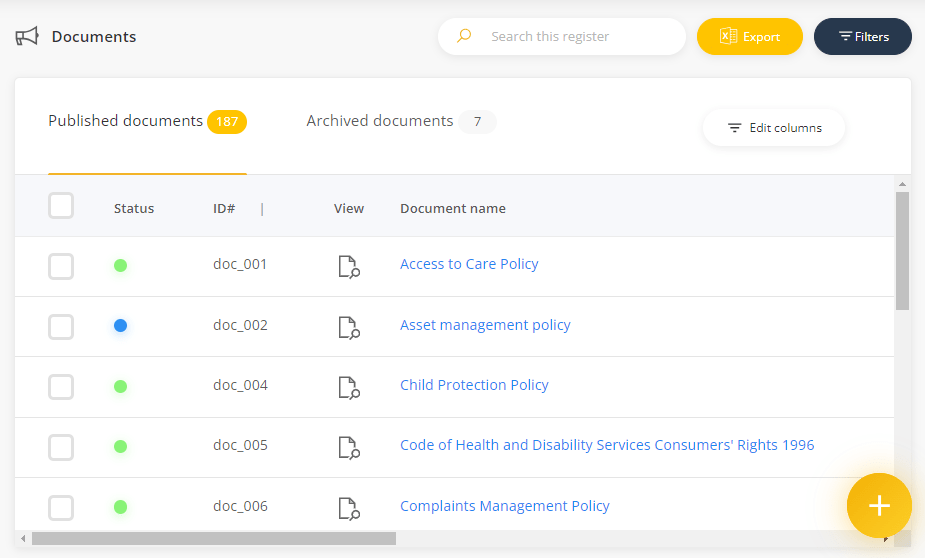The image size is (925, 558).
Task: Click the ID# column resize divider
Action: 262,209
